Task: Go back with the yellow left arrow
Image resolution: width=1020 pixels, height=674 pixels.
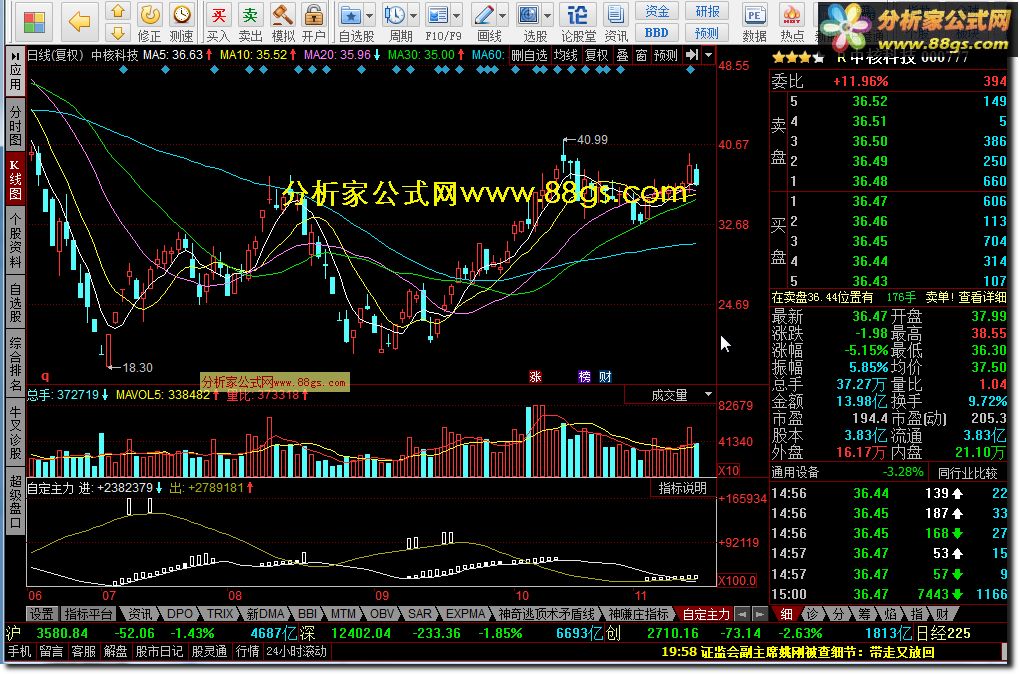Action: [79, 21]
